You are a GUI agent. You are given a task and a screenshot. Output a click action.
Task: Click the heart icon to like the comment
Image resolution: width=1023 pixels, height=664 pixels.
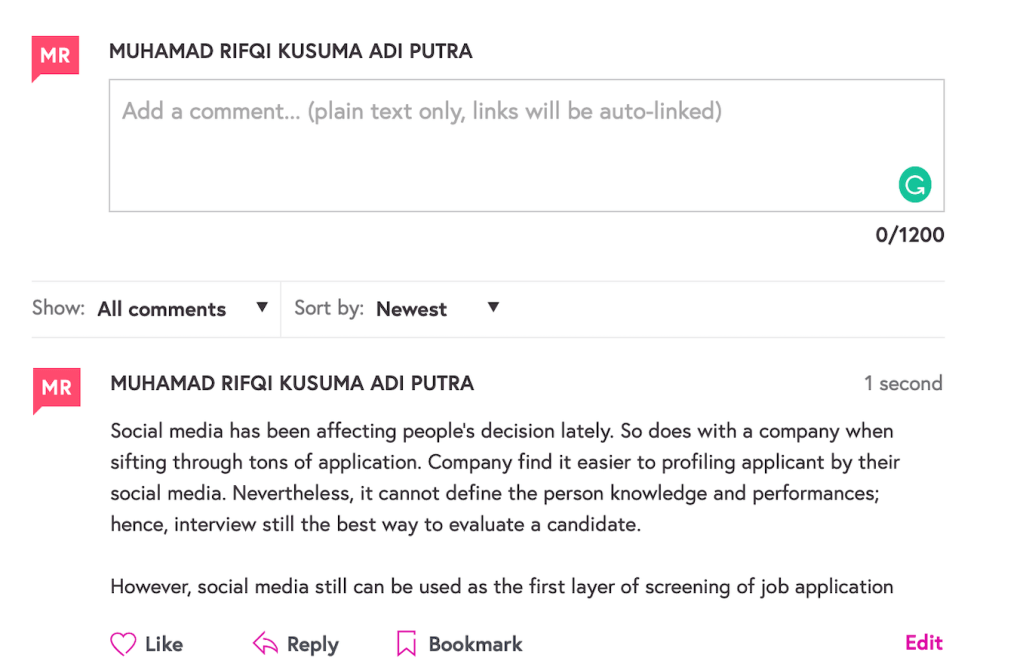pyautogui.click(x=122, y=644)
